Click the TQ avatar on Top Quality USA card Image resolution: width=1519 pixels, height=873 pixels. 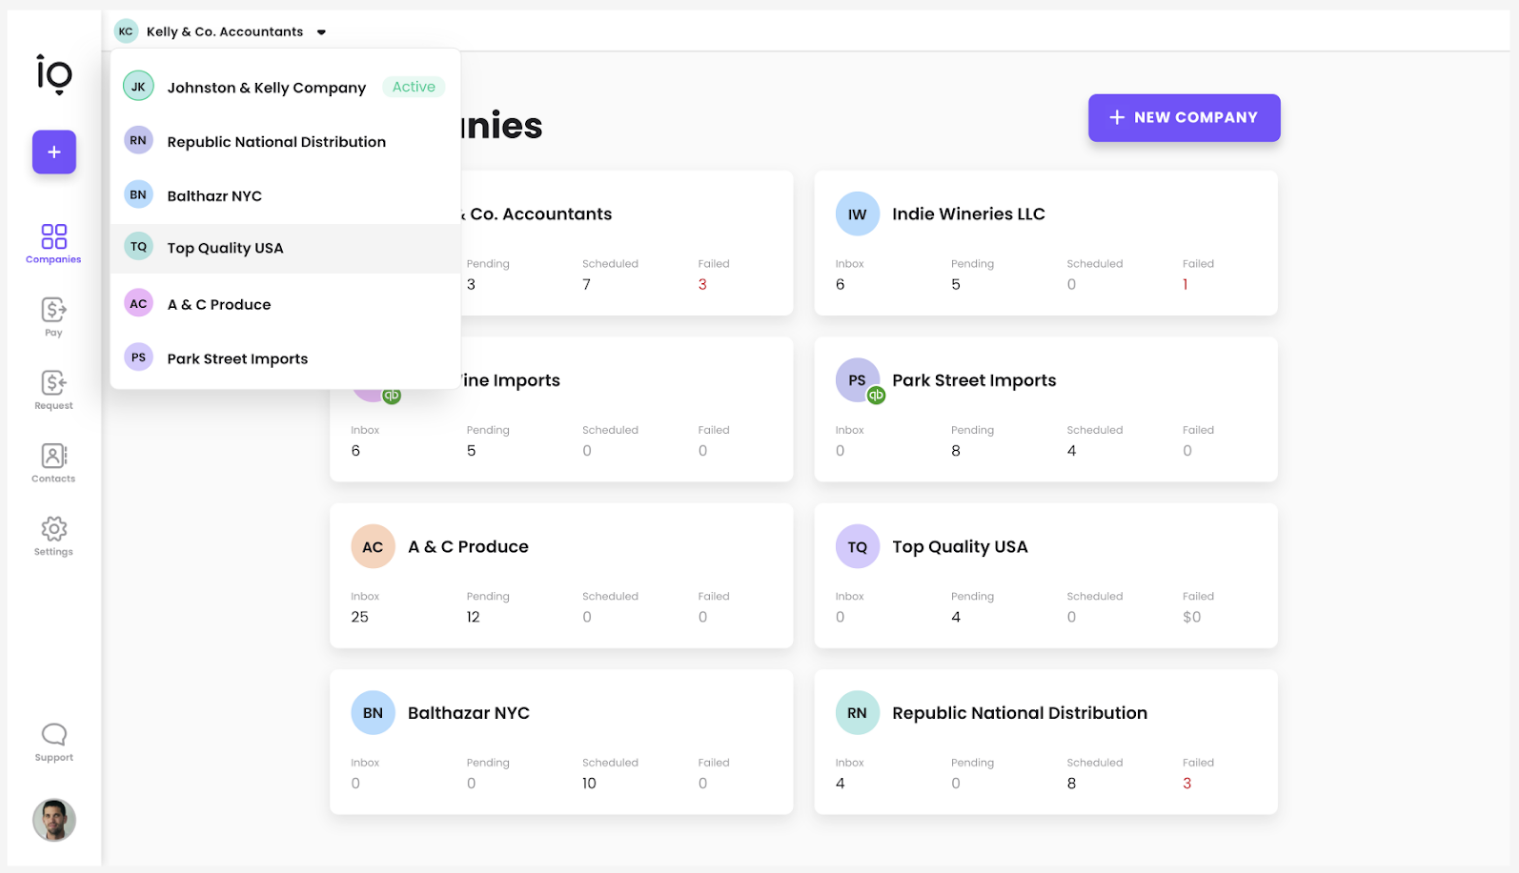pyautogui.click(x=857, y=547)
